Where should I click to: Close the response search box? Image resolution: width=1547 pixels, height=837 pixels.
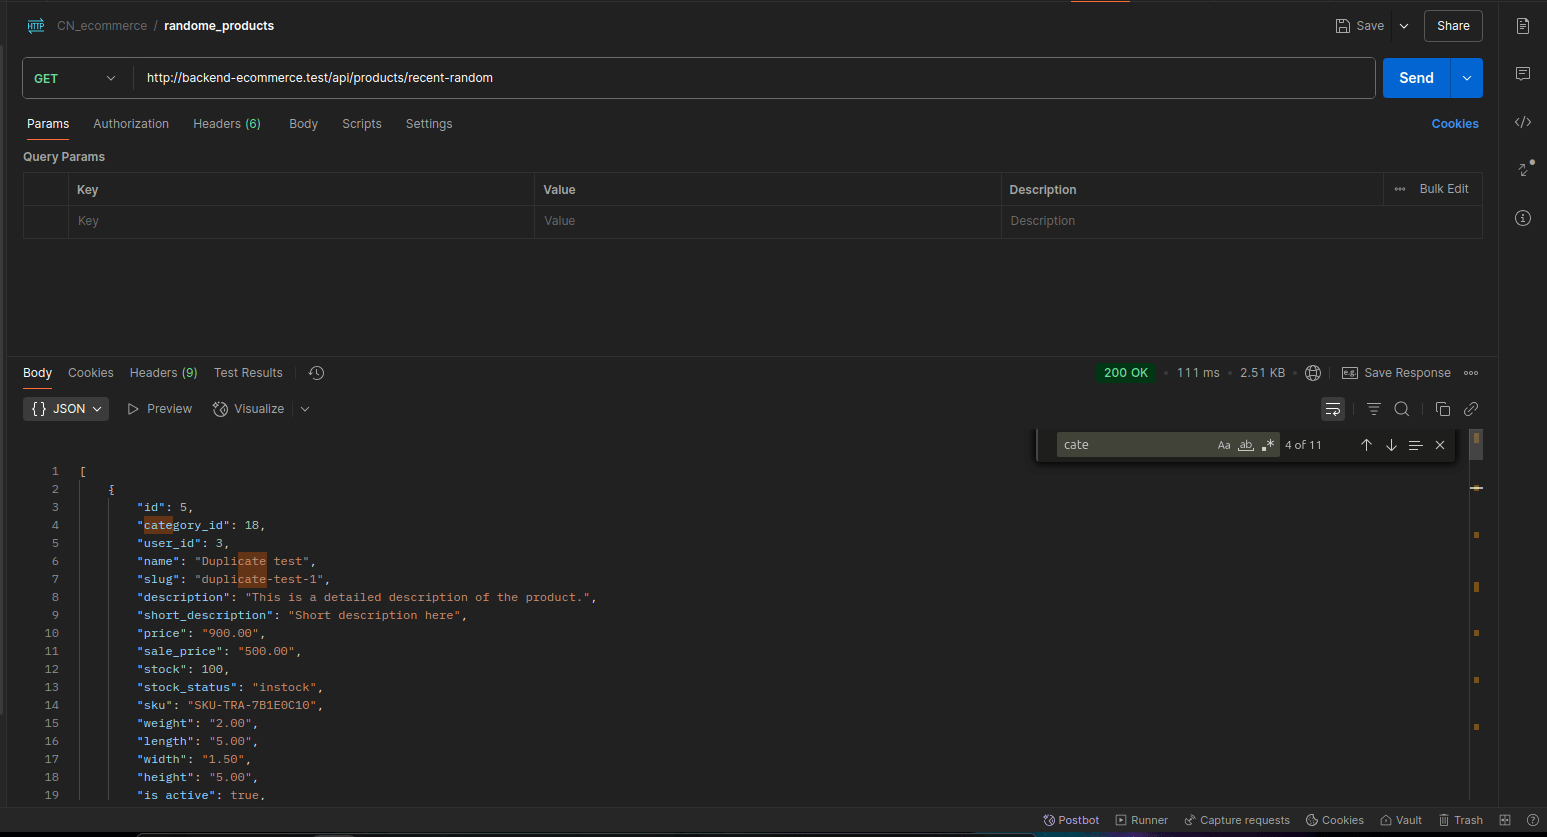click(1440, 445)
